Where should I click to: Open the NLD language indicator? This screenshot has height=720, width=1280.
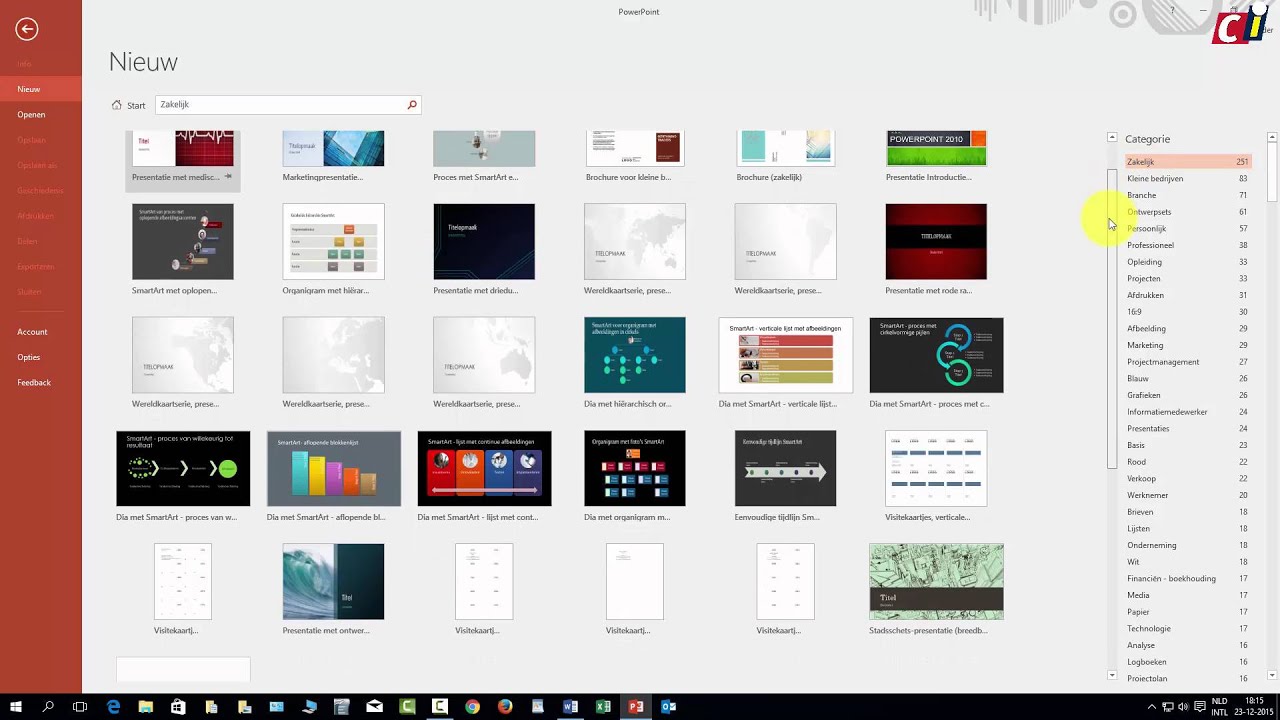[x=1219, y=706]
